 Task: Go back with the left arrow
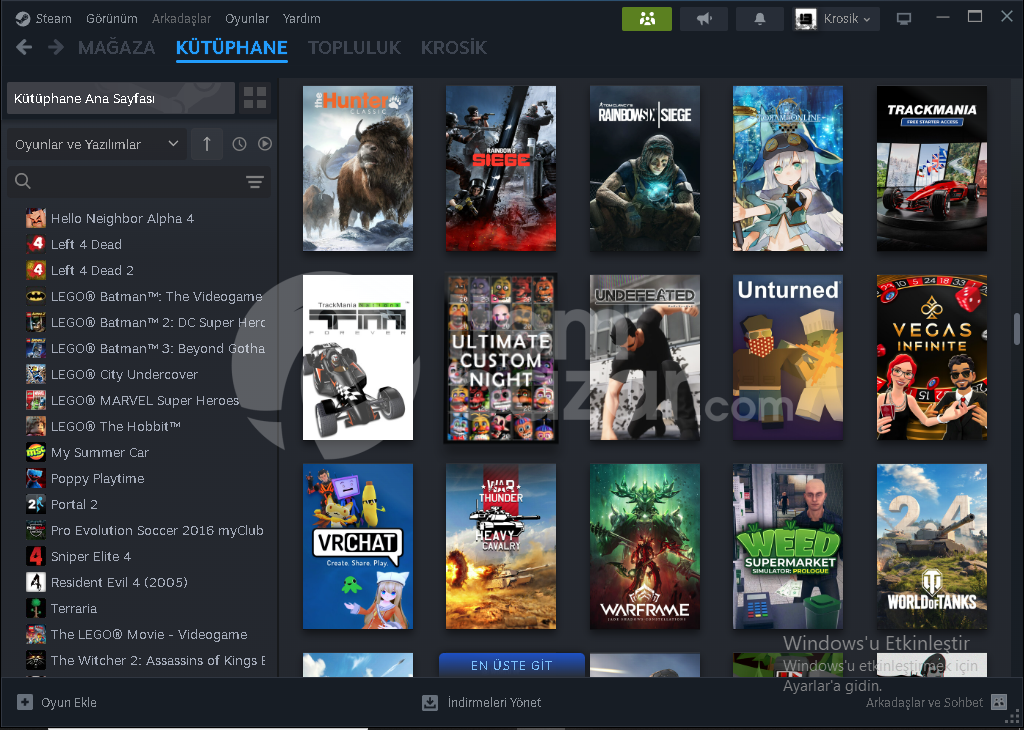(24, 47)
